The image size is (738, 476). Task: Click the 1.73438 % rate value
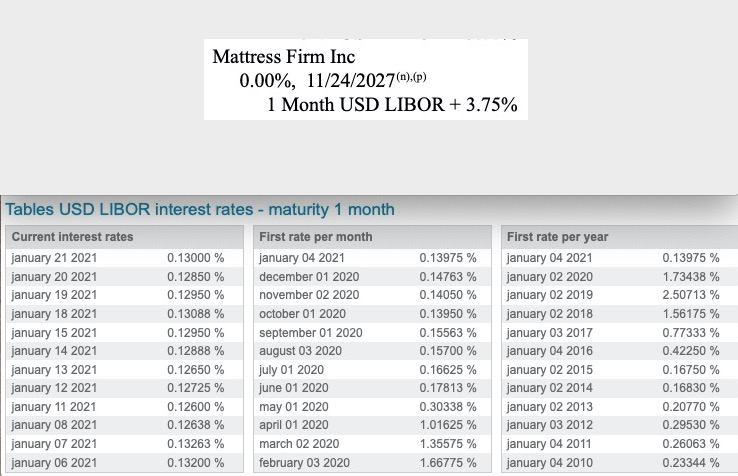(691, 277)
